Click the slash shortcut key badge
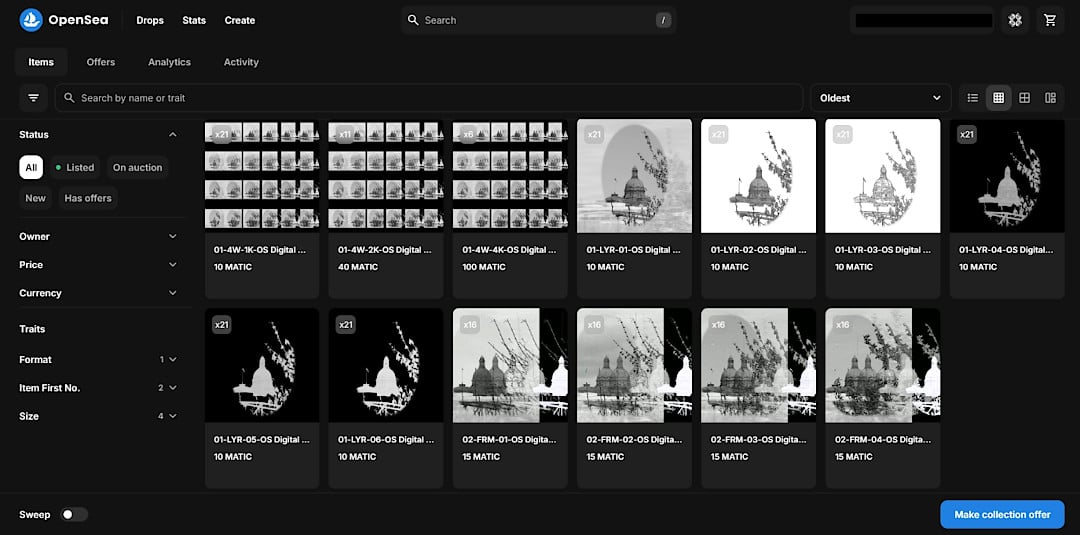1080x535 pixels. [663, 20]
